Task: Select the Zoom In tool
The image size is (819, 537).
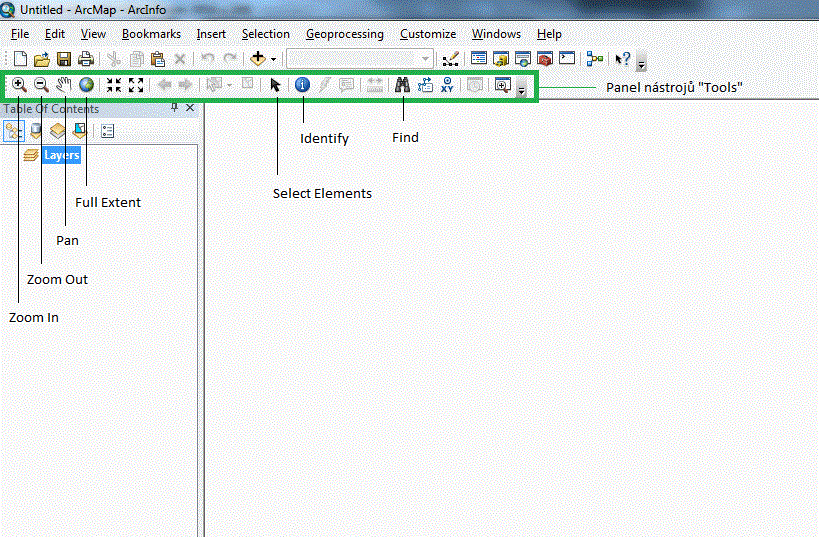Action: (x=19, y=85)
